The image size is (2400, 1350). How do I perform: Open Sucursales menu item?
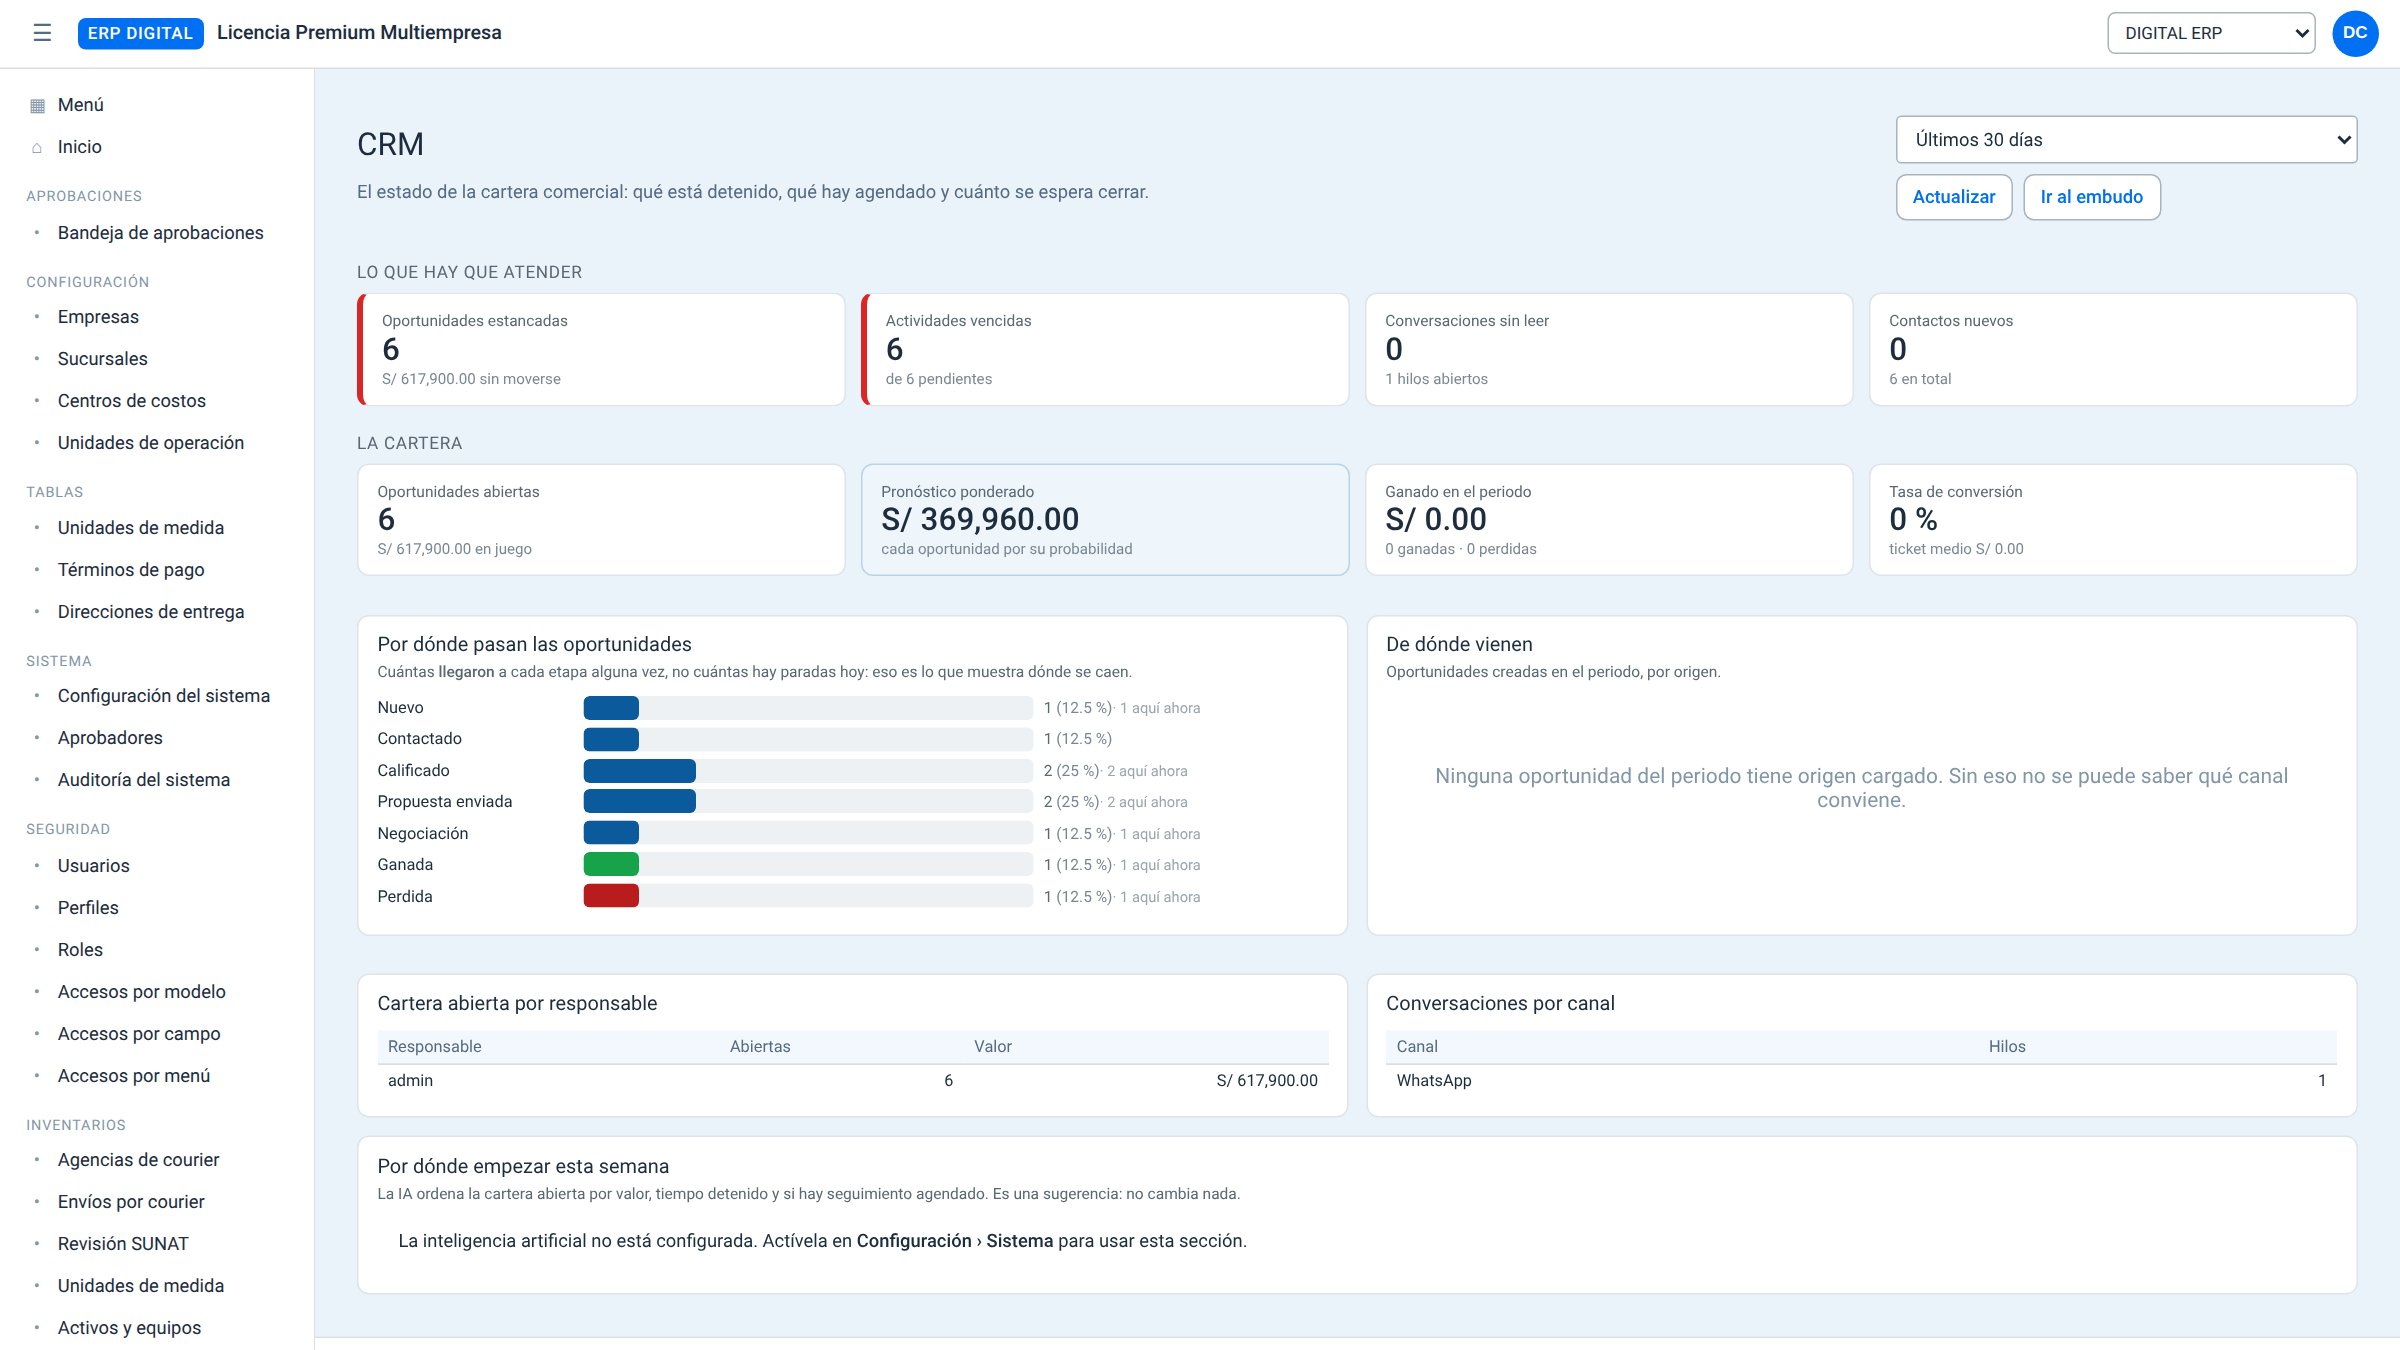tap(102, 359)
